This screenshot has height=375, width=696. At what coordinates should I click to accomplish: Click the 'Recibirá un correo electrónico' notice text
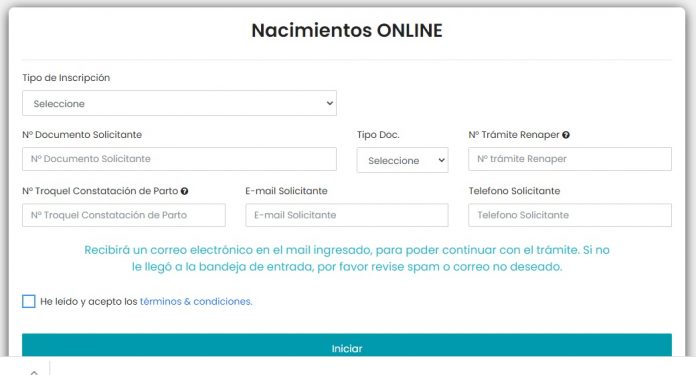[347, 258]
